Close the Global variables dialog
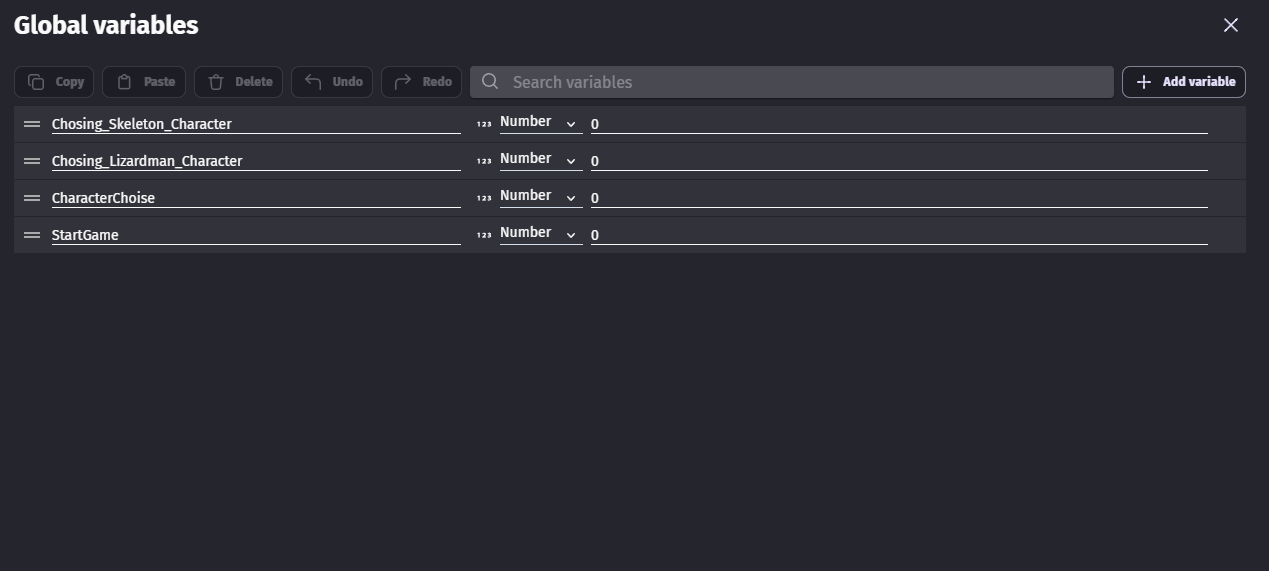Image resolution: width=1269 pixels, height=571 pixels. pos(1231,25)
